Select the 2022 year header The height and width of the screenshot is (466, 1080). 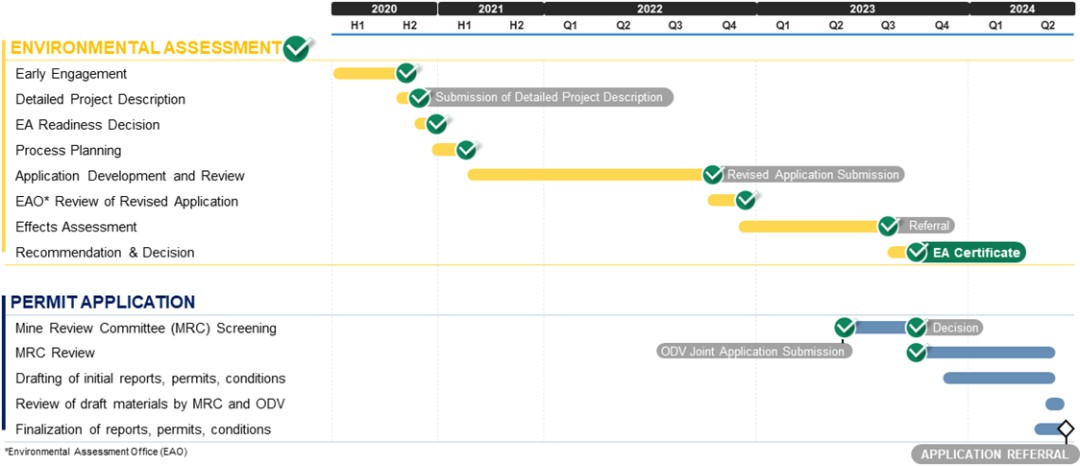point(650,9)
